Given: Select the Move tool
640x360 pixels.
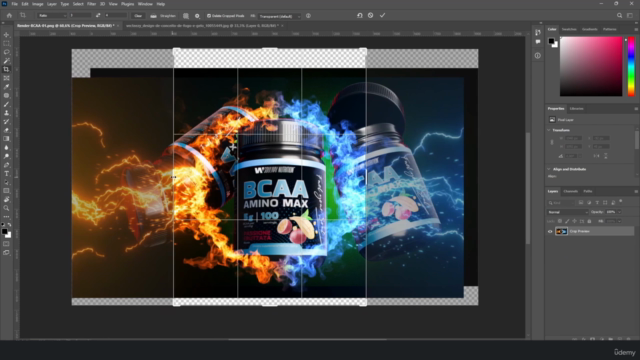Looking at the screenshot, I should 6,35.
